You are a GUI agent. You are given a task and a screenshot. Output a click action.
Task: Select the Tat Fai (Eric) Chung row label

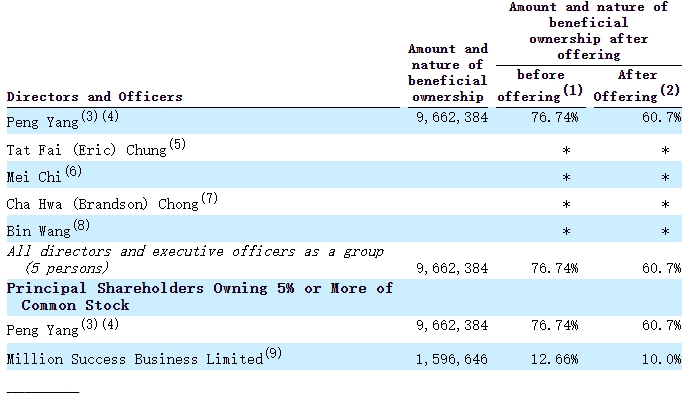point(87,150)
